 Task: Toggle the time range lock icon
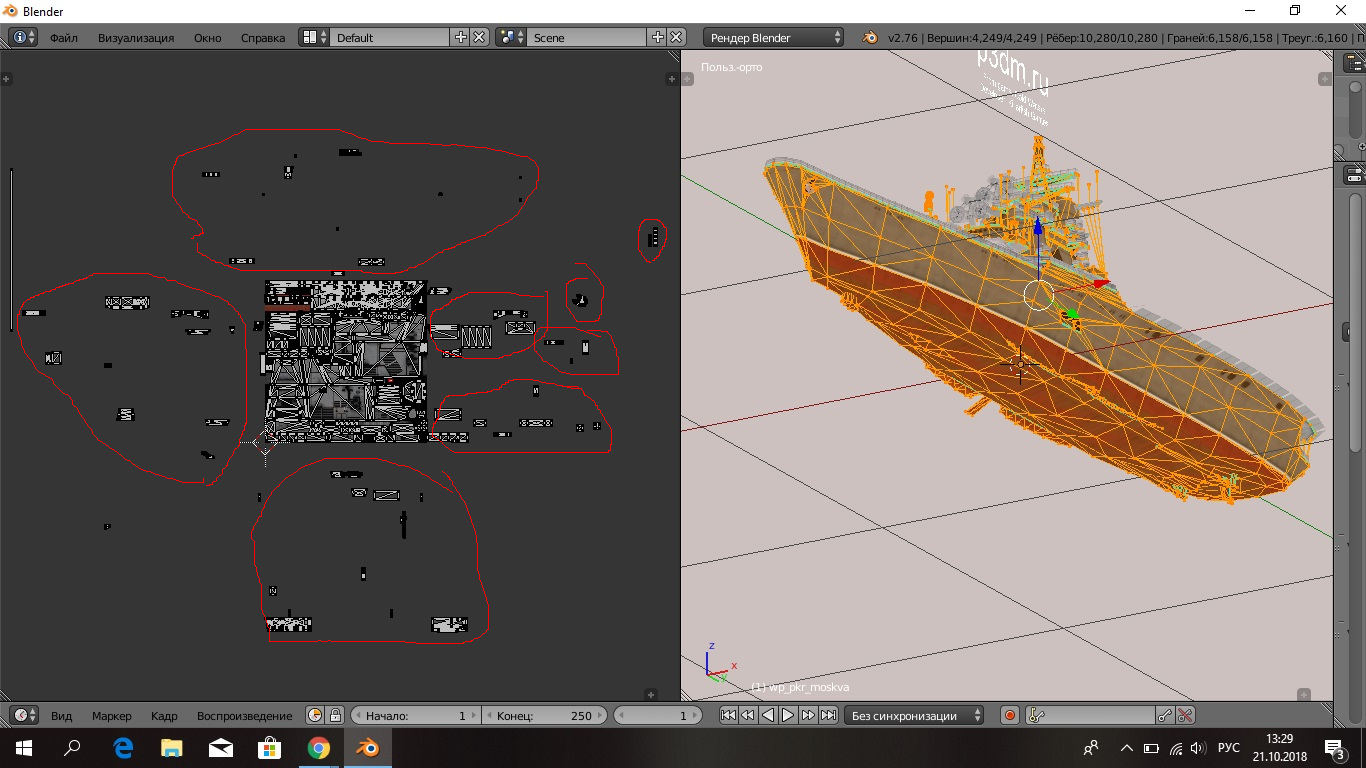(x=335, y=715)
